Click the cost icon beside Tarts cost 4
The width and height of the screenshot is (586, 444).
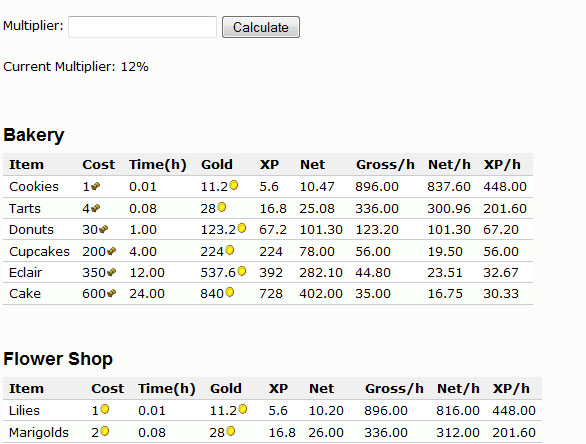[96, 208]
